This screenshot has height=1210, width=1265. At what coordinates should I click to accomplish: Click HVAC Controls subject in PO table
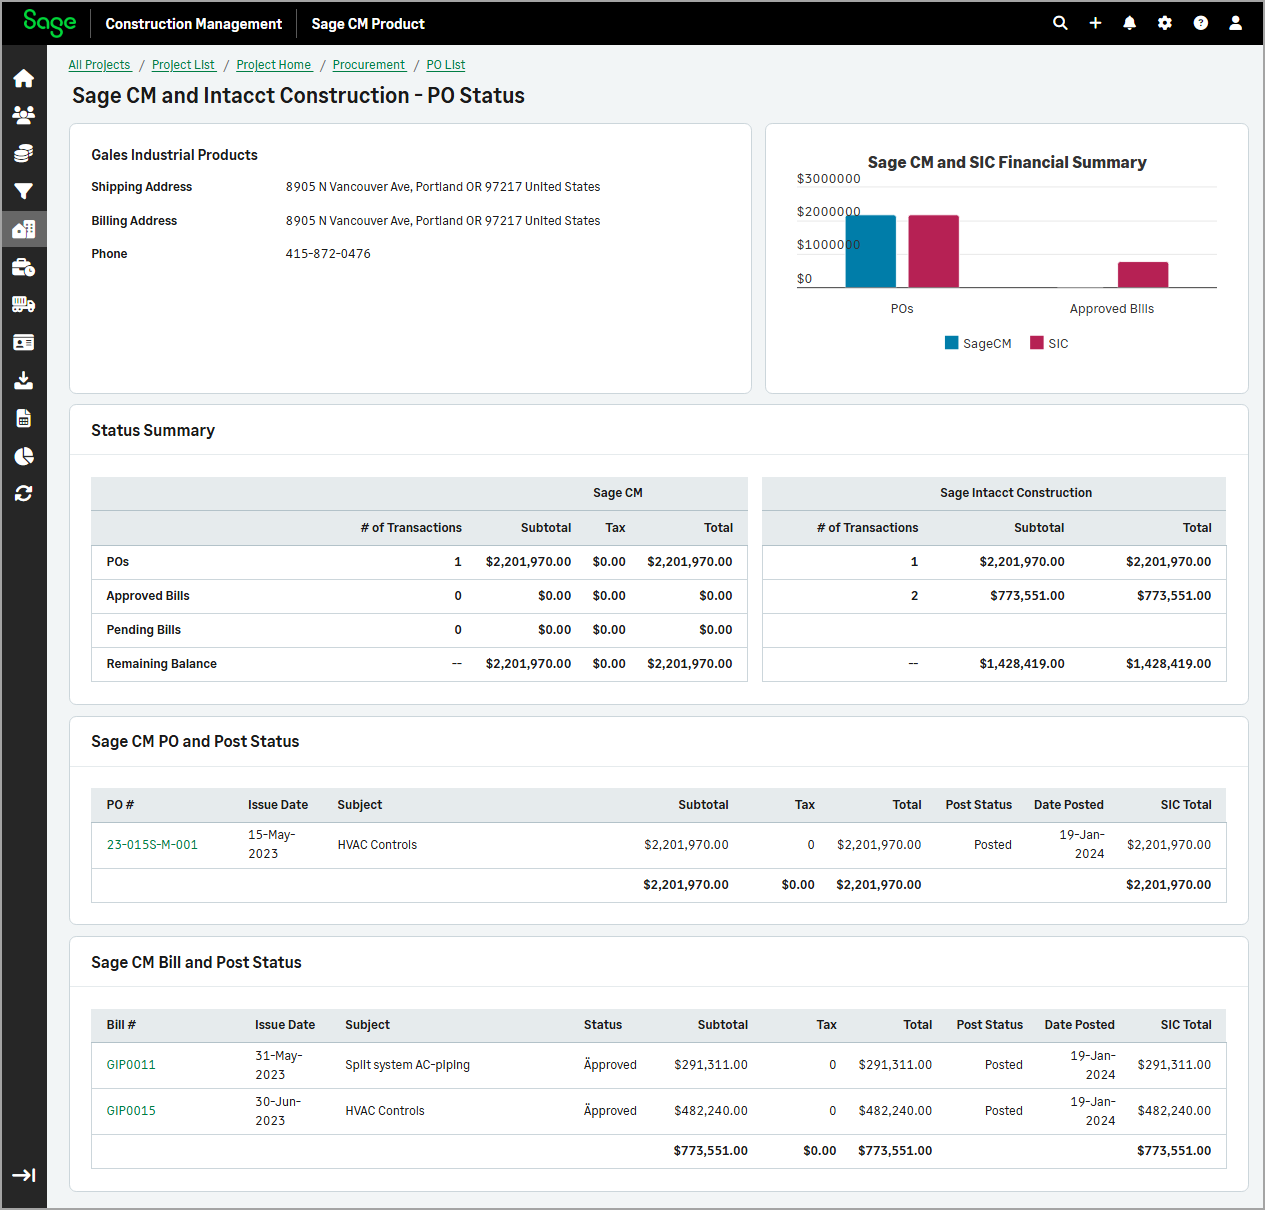point(377,845)
